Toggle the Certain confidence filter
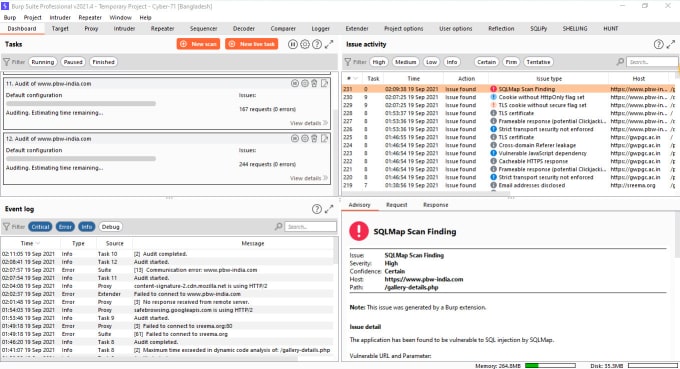Viewport: 680px width, 369px height. pyautogui.click(x=486, y=62)
